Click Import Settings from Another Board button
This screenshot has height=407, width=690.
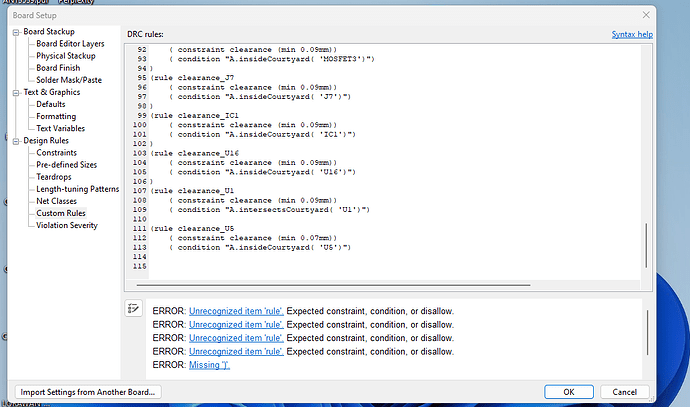click(x=88, y=392)
